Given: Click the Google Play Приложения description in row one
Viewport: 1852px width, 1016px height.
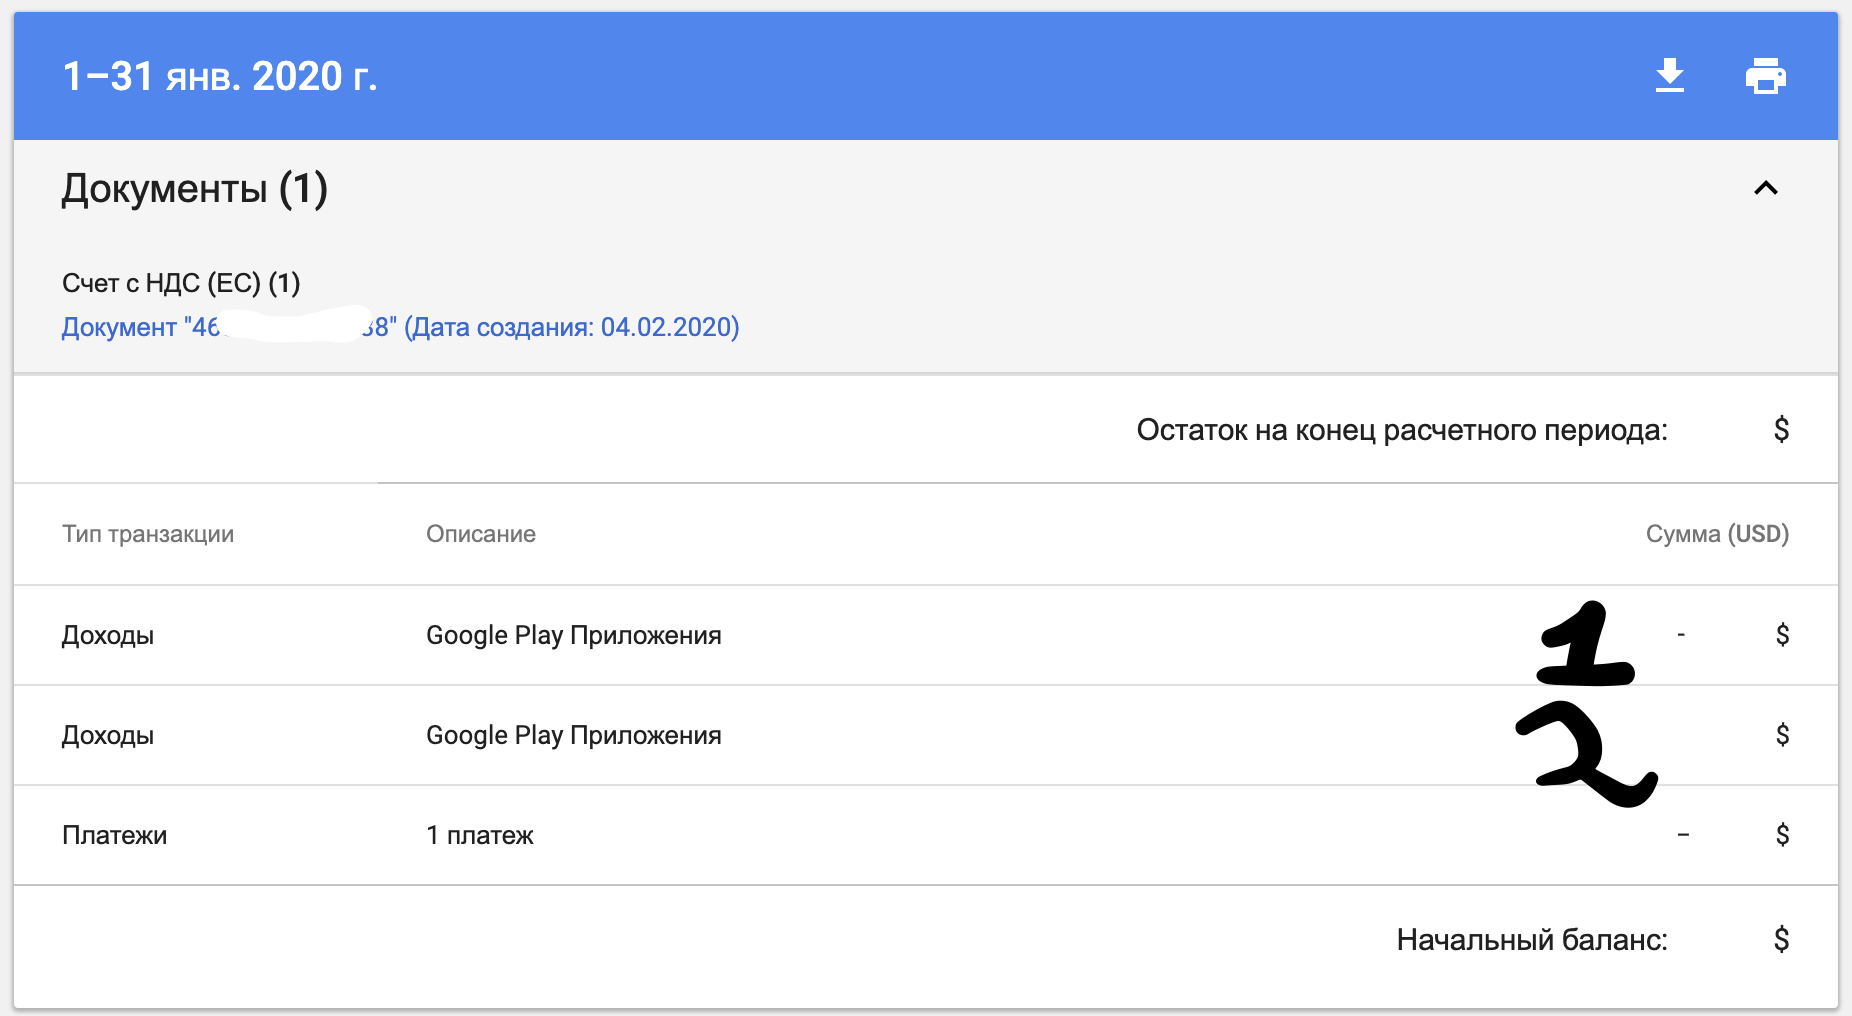Looking at the screenshot, I should (x=574, y=634).
